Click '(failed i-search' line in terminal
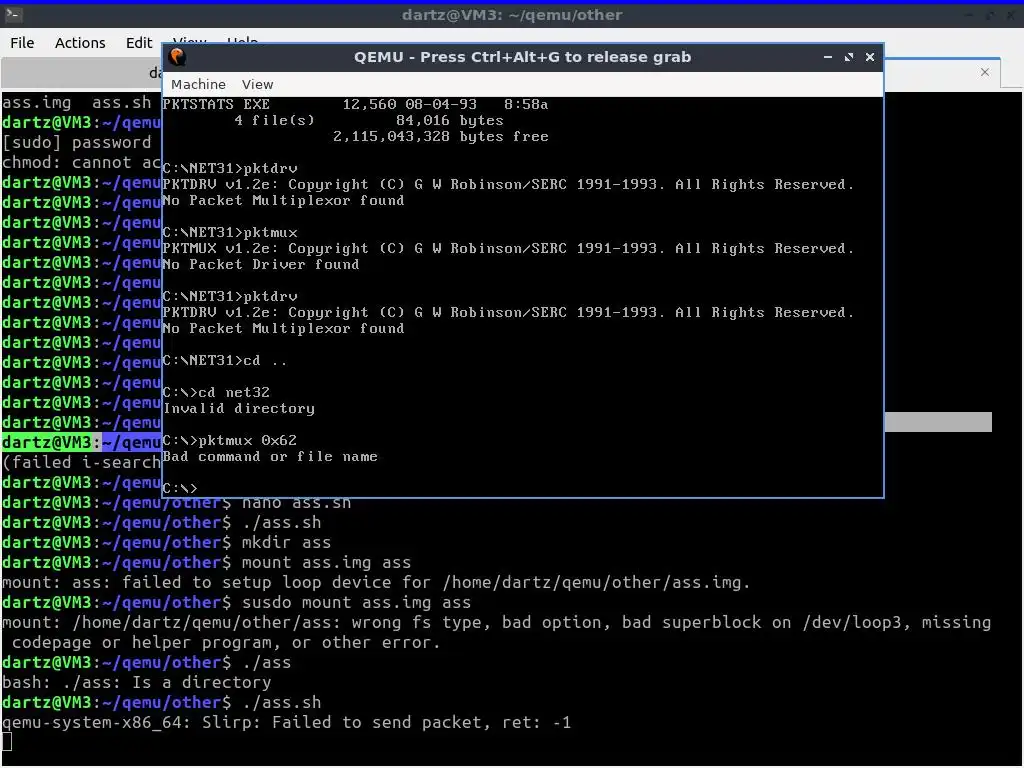1024x768 pixels. [82, 462]
